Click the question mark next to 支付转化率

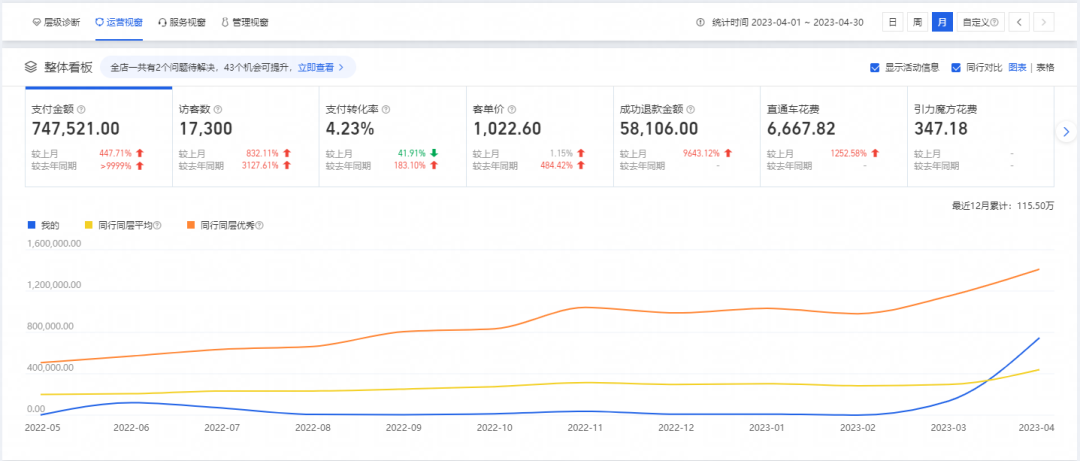386,109
